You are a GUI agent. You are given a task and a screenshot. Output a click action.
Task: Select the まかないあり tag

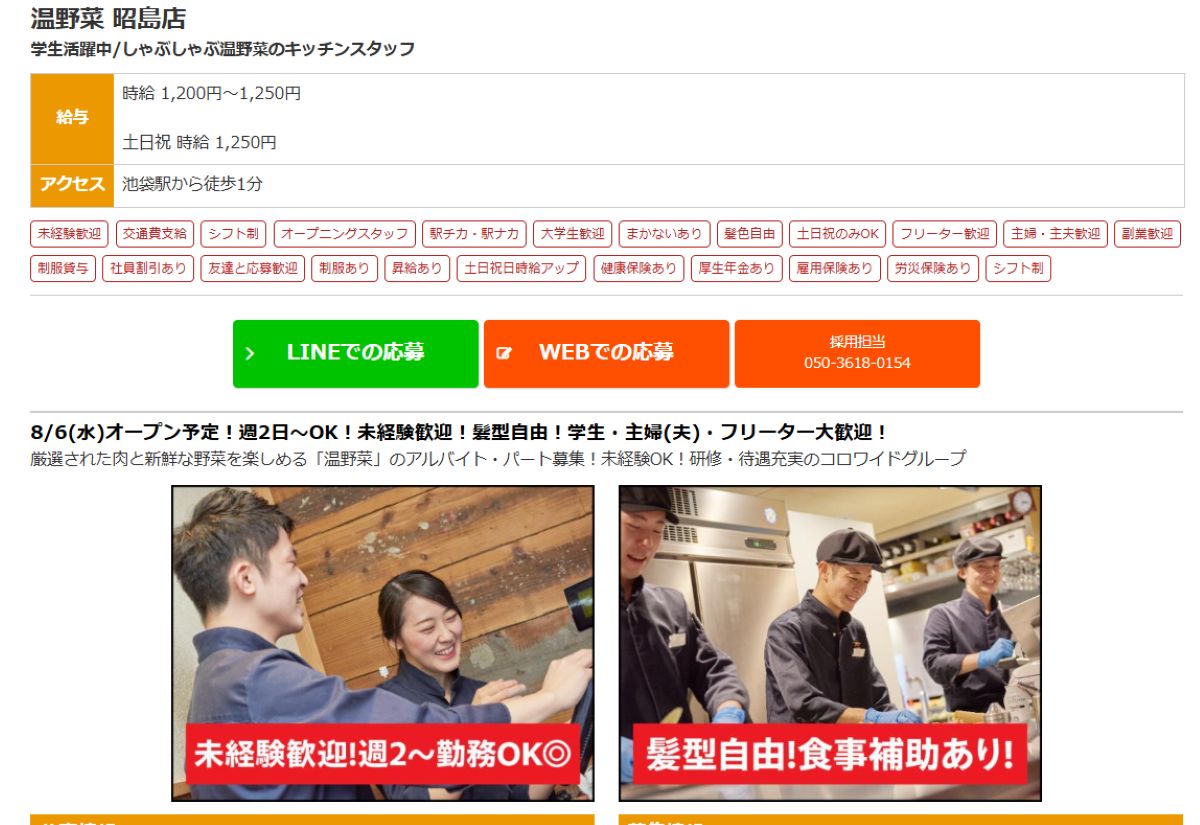(664, 234)
